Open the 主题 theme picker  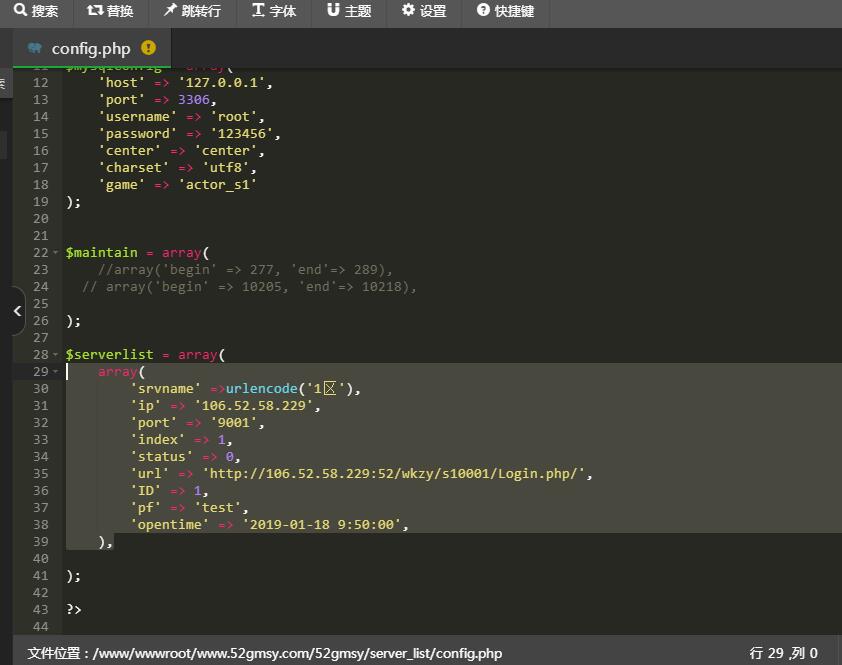click(x=349, y=11)
